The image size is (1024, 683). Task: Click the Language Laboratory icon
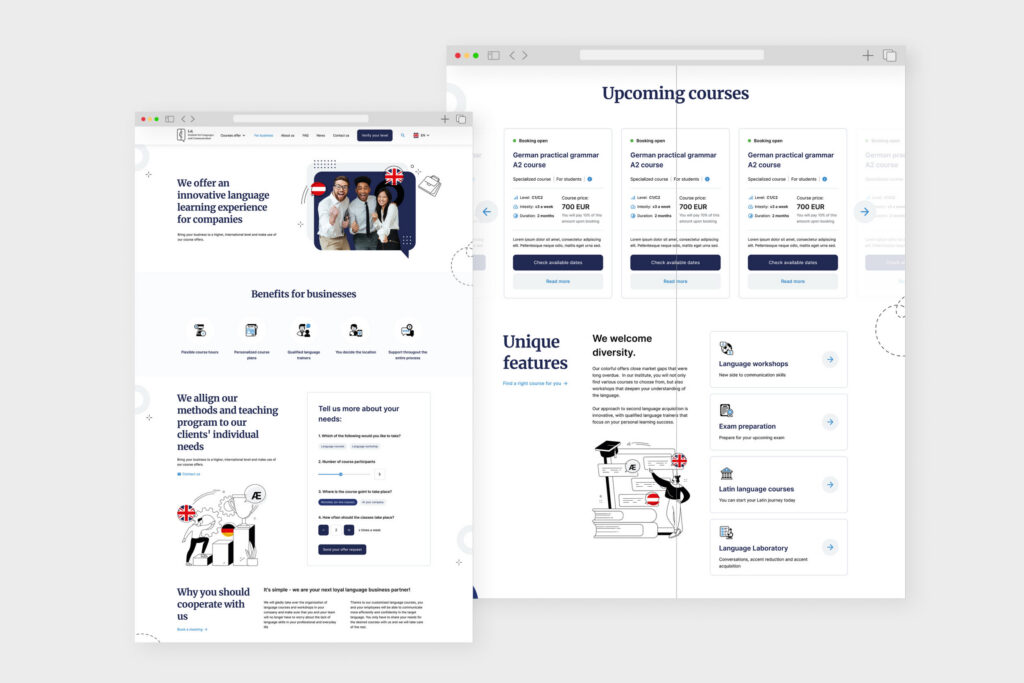[x=726, y=532]
